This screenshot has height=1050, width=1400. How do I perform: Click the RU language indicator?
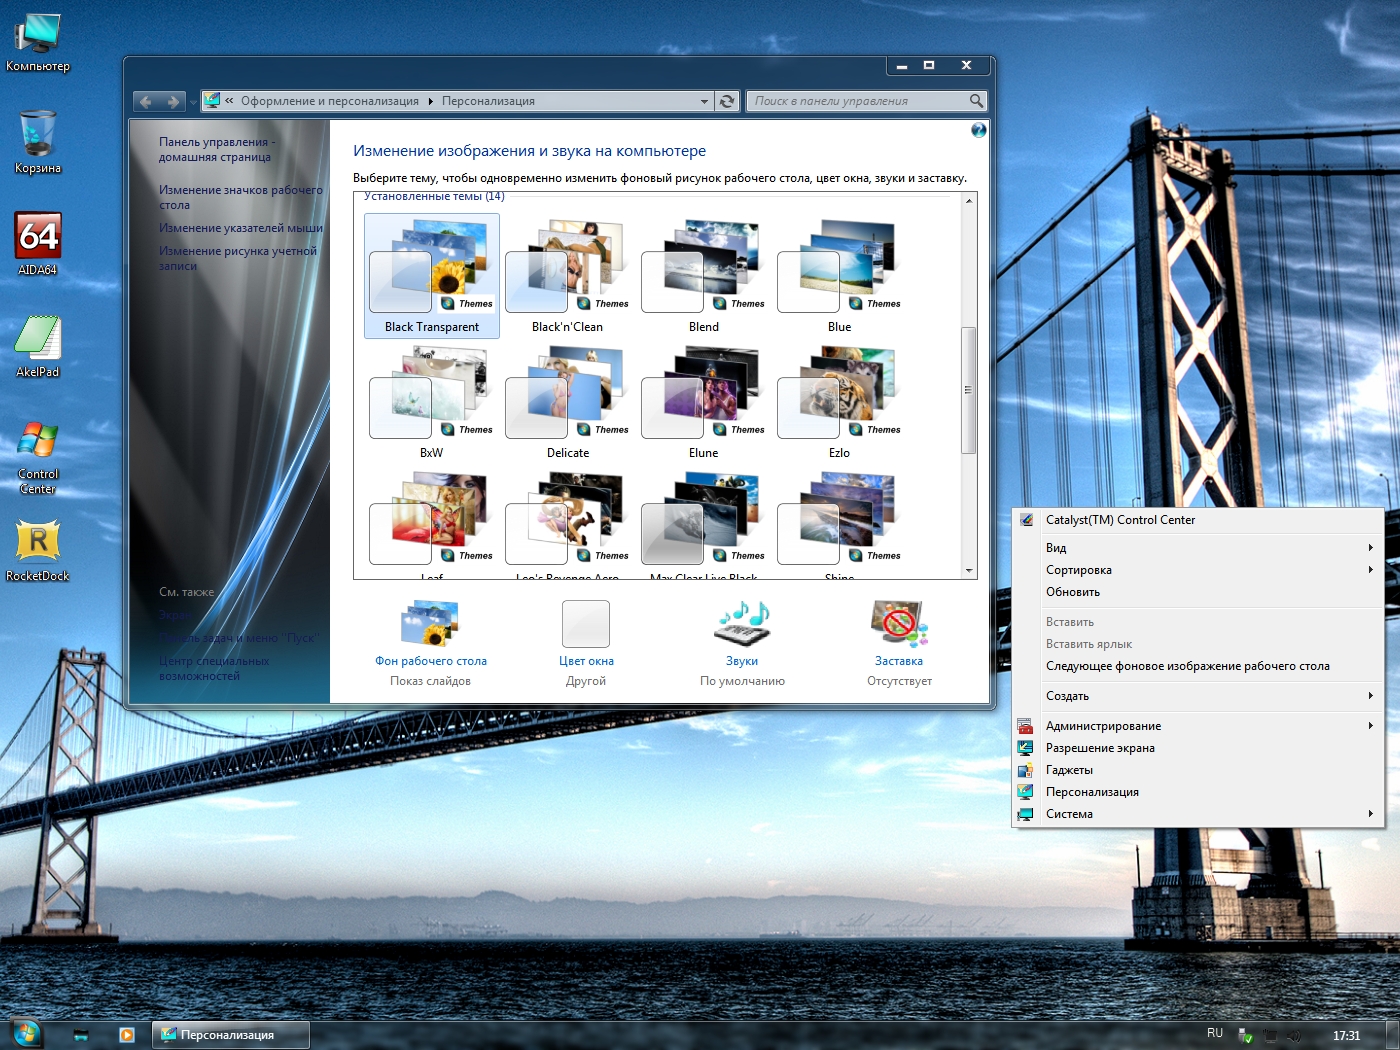tap(1215, 1033)
